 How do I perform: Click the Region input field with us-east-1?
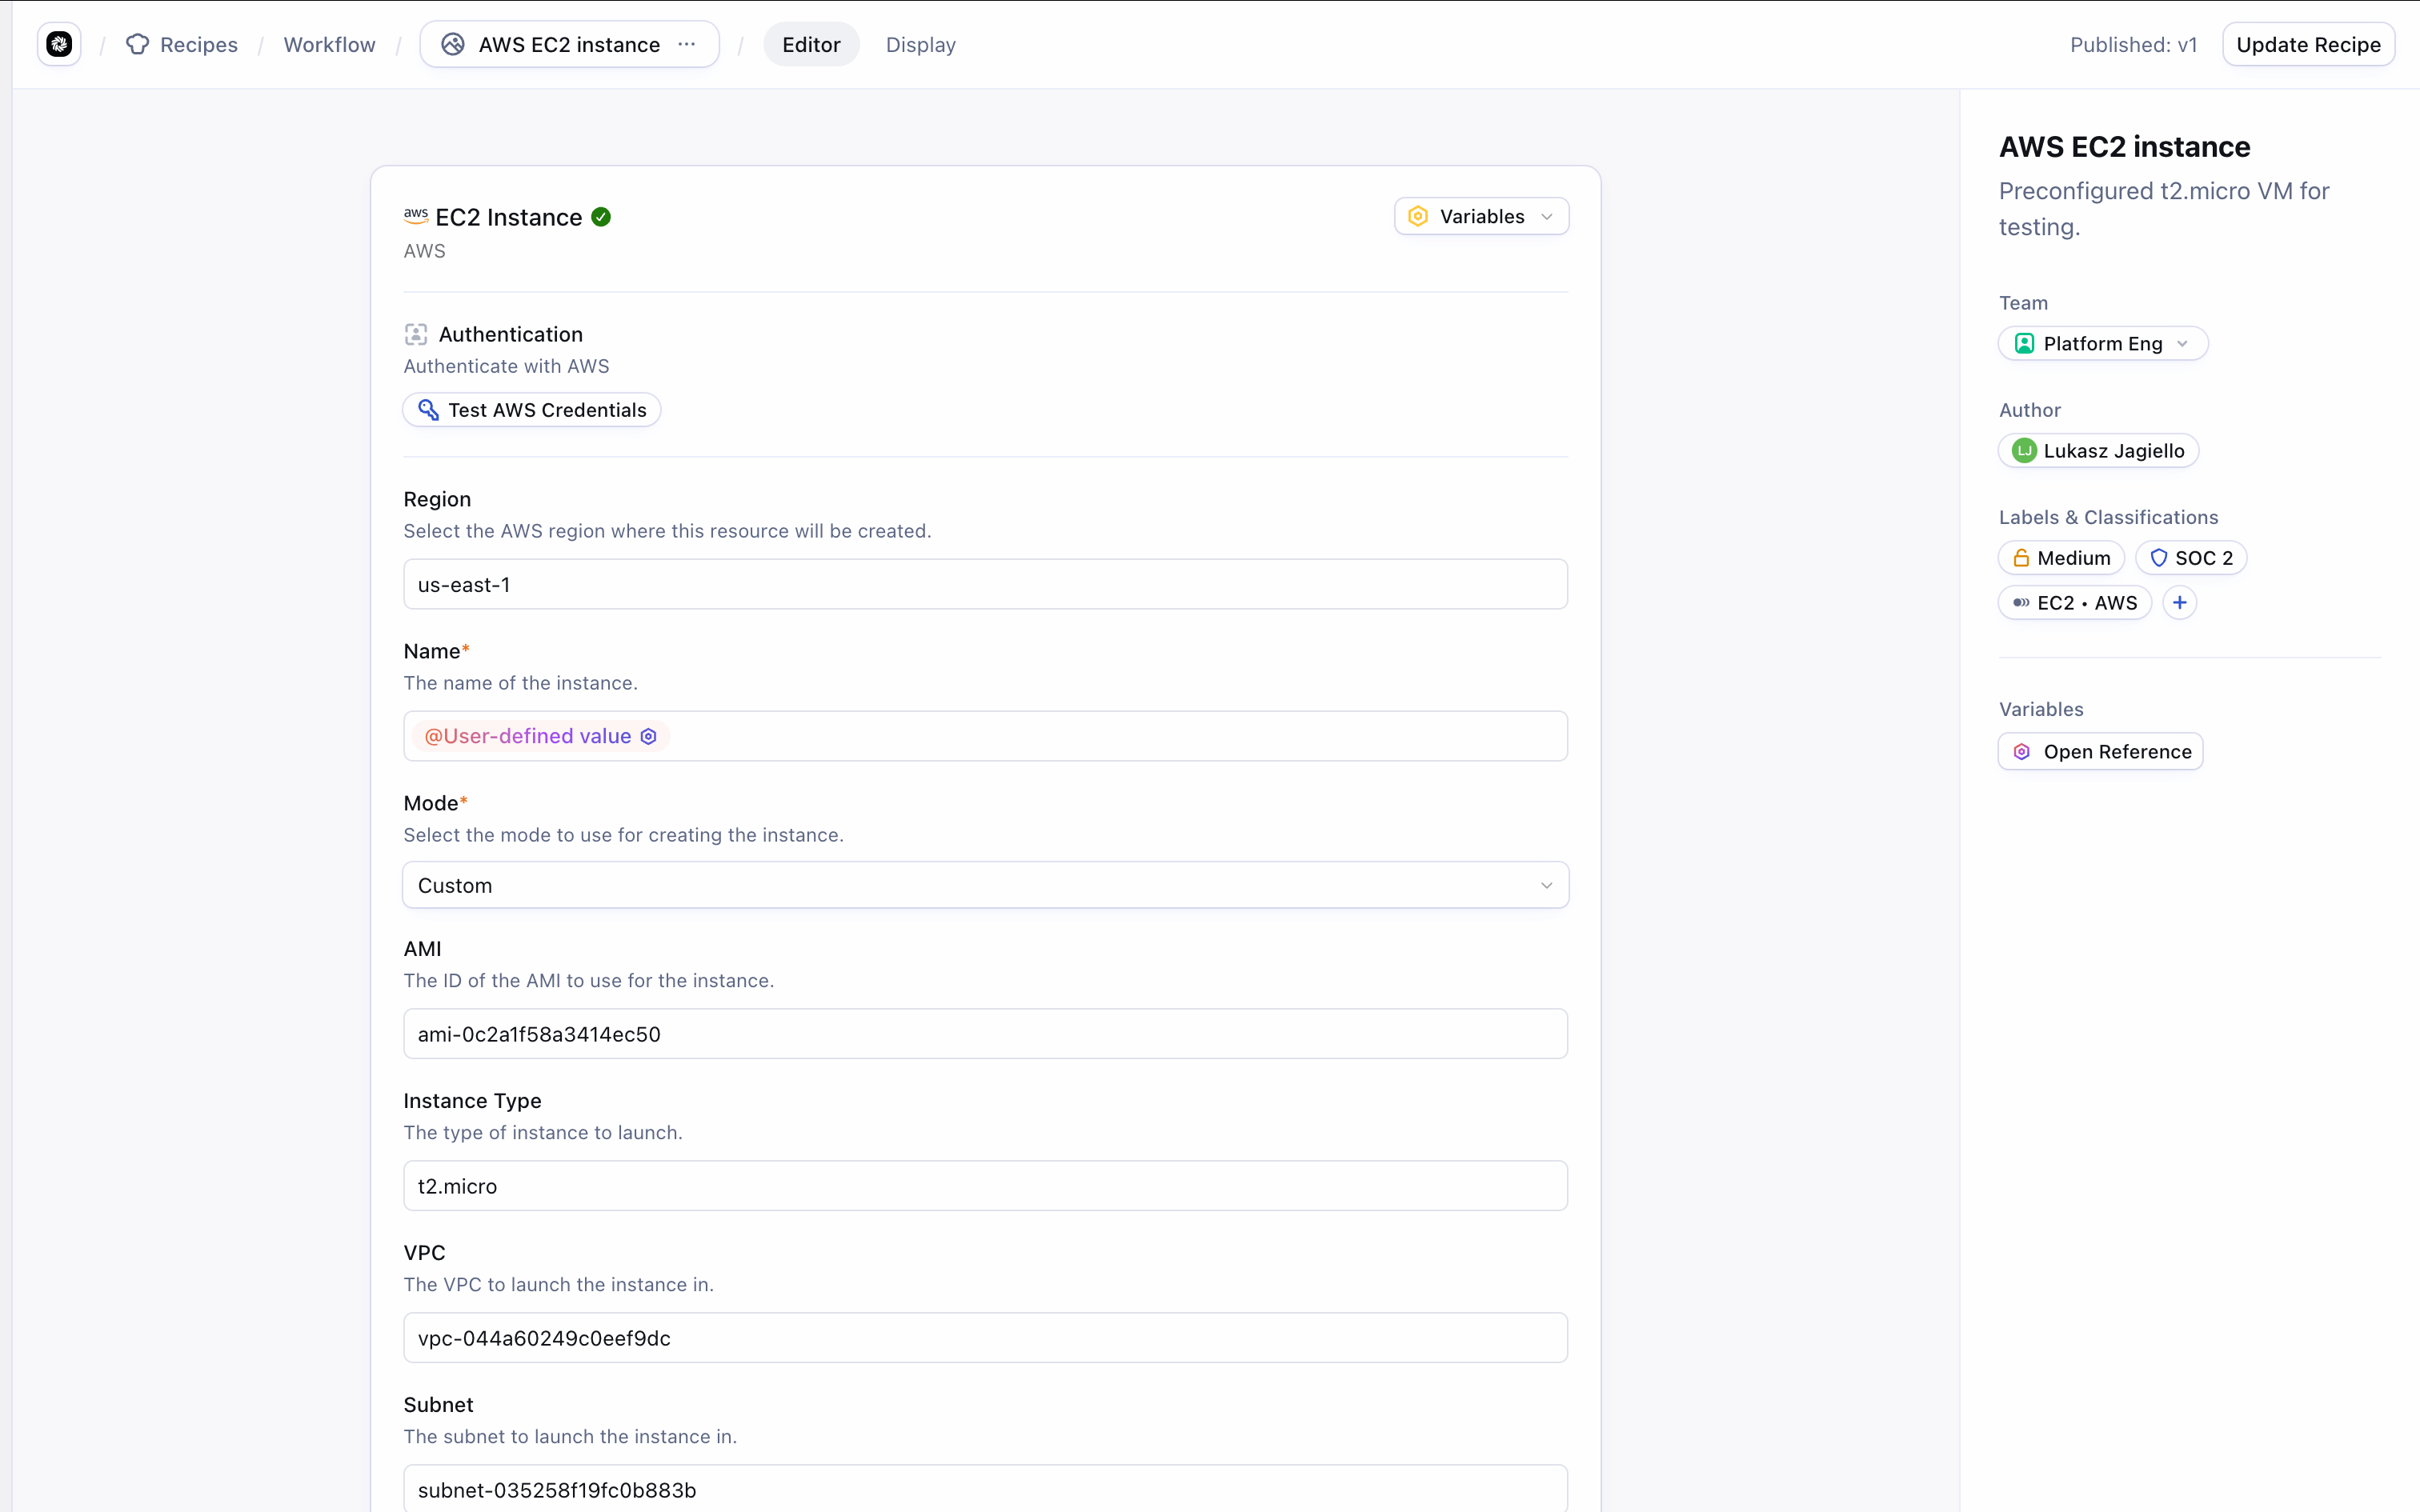[985, 584]
